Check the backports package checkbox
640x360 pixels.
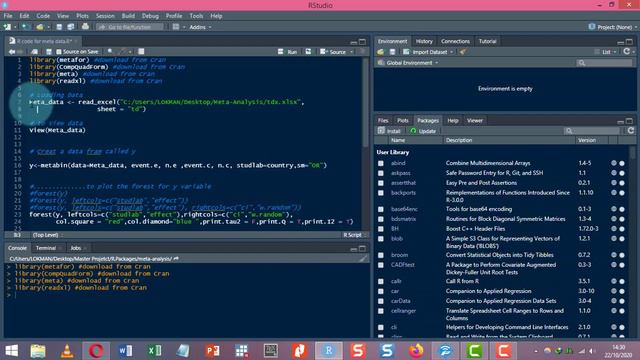tap(381, 193)
